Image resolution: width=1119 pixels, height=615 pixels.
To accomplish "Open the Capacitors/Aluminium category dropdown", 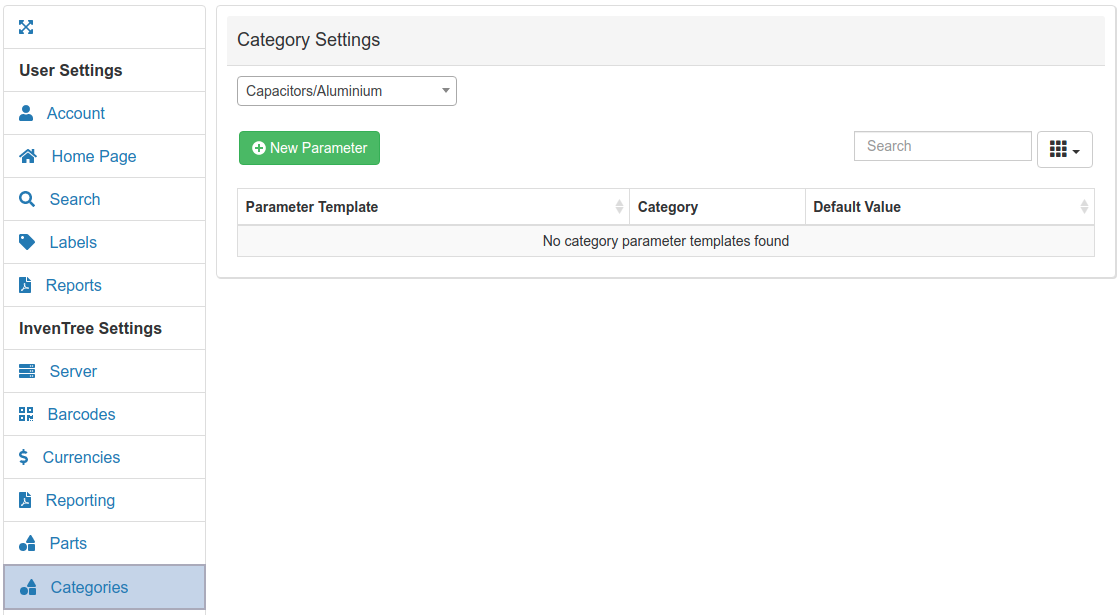I will click(x=346, y=90).
